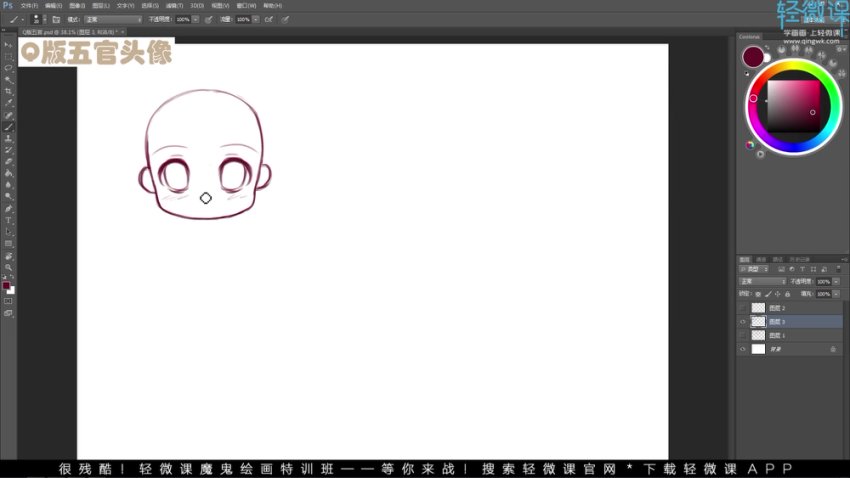Viewport: 850px width, 478px height.
Task: Toggle lock position in Layers panel
Action: tap(777, 294)
